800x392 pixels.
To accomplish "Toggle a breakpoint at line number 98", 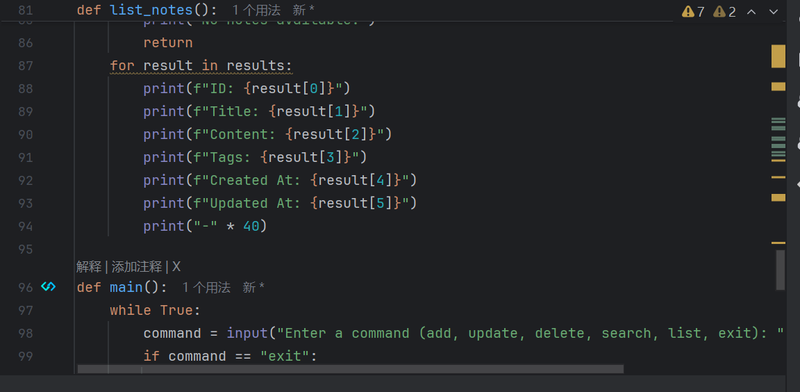I will click(x=26, y=333).
